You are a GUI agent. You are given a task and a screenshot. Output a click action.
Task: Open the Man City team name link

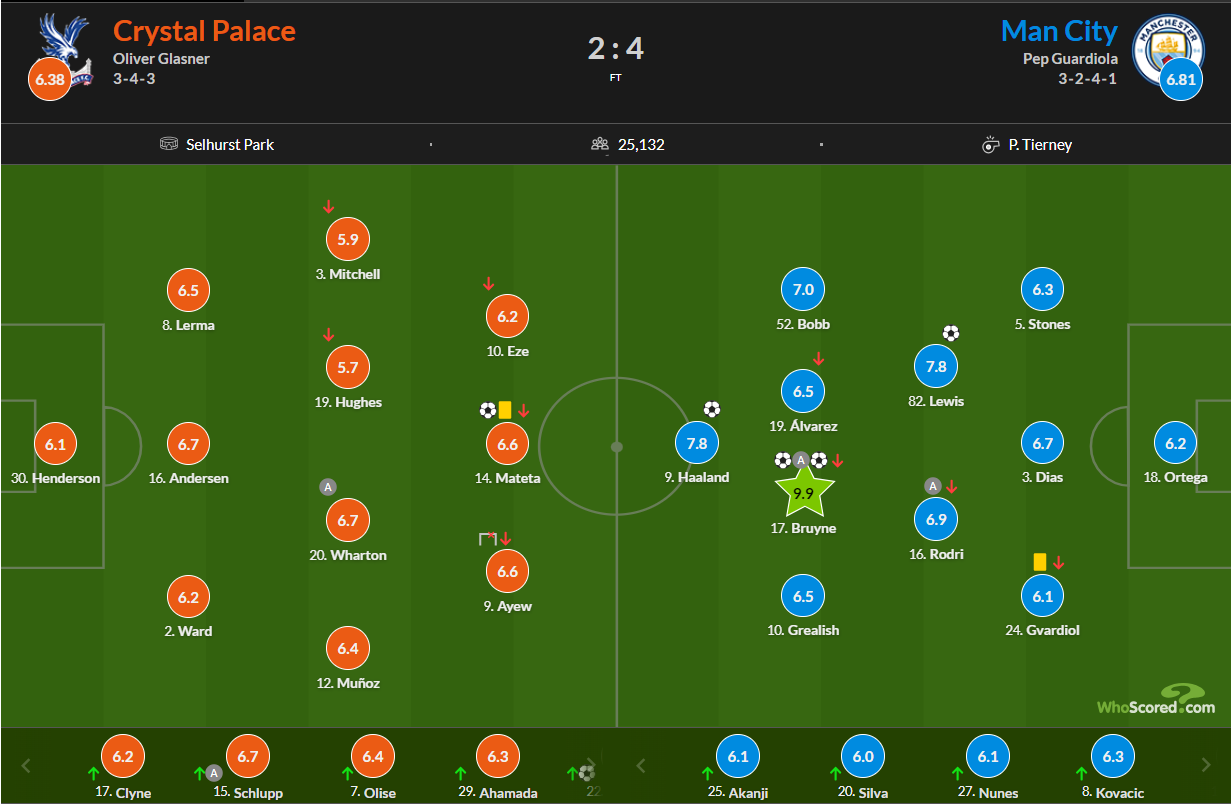coord(1059,31)
